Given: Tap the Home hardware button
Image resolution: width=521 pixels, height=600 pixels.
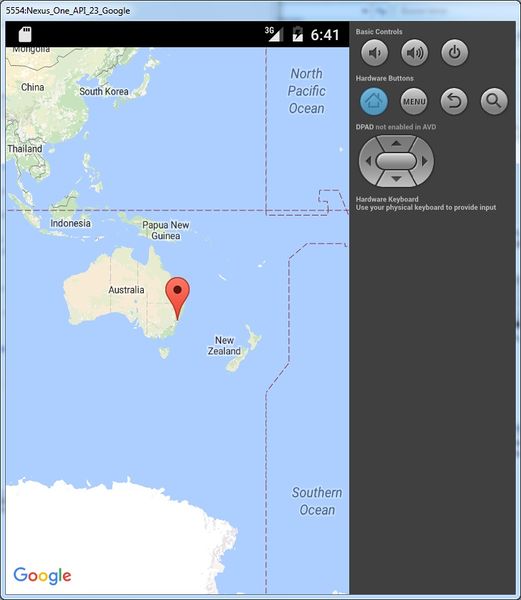Looking at the screenshot, I should [x=374, y=101].
